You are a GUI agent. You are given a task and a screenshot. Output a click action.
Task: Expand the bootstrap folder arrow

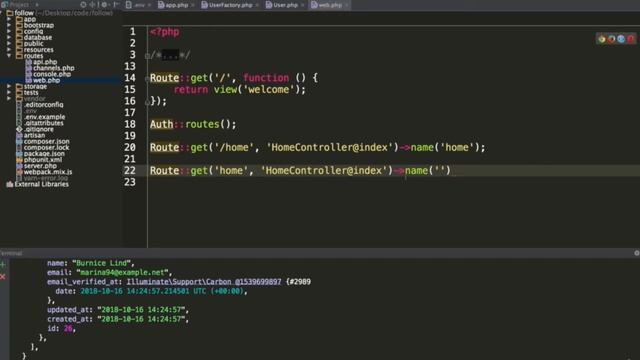pyautogui.click(x=9, y=25)
